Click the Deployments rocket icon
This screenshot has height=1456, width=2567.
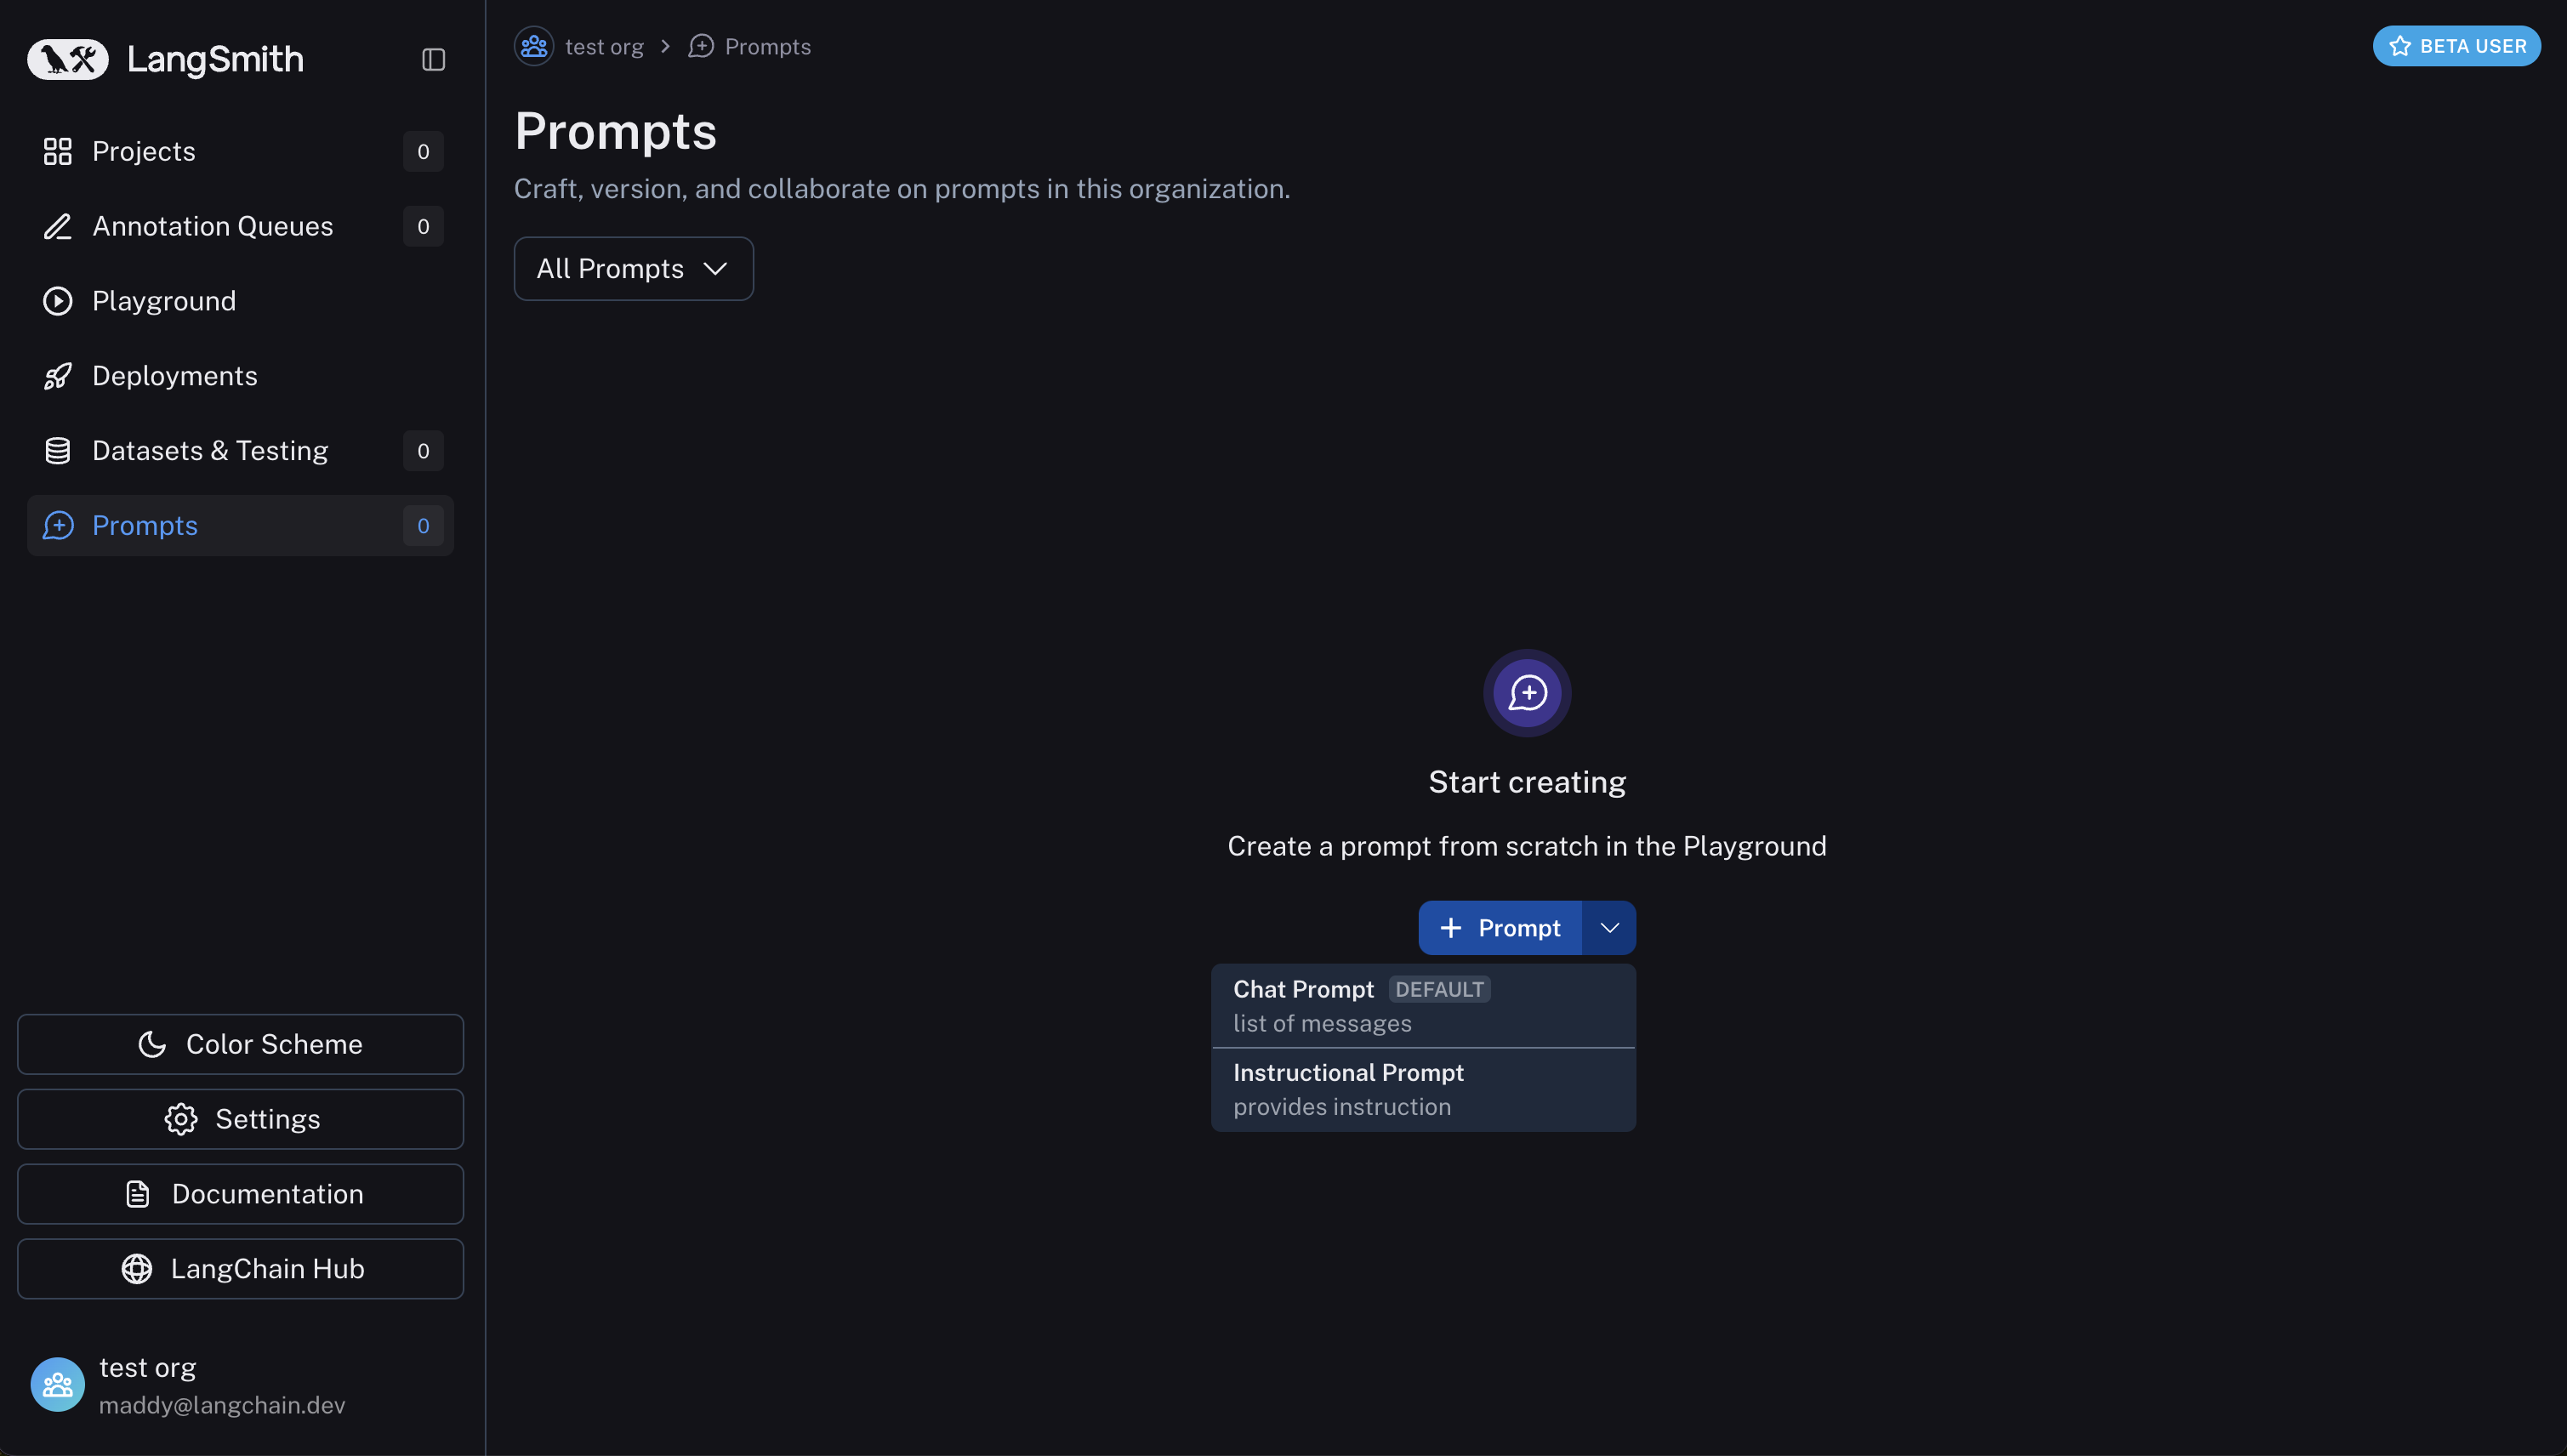coord(58,376)
